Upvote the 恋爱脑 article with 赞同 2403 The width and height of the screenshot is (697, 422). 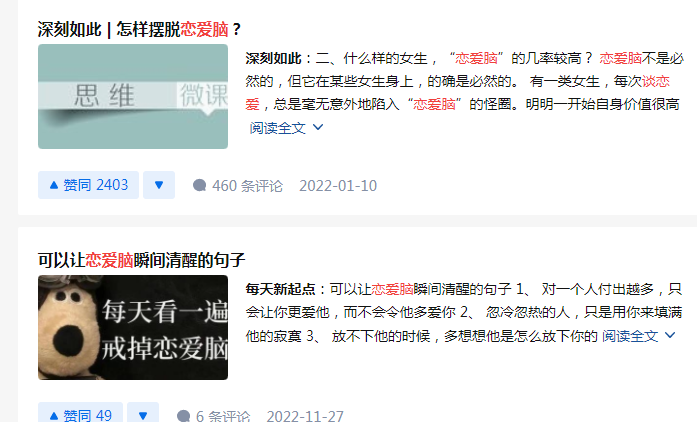pos(88,185)
